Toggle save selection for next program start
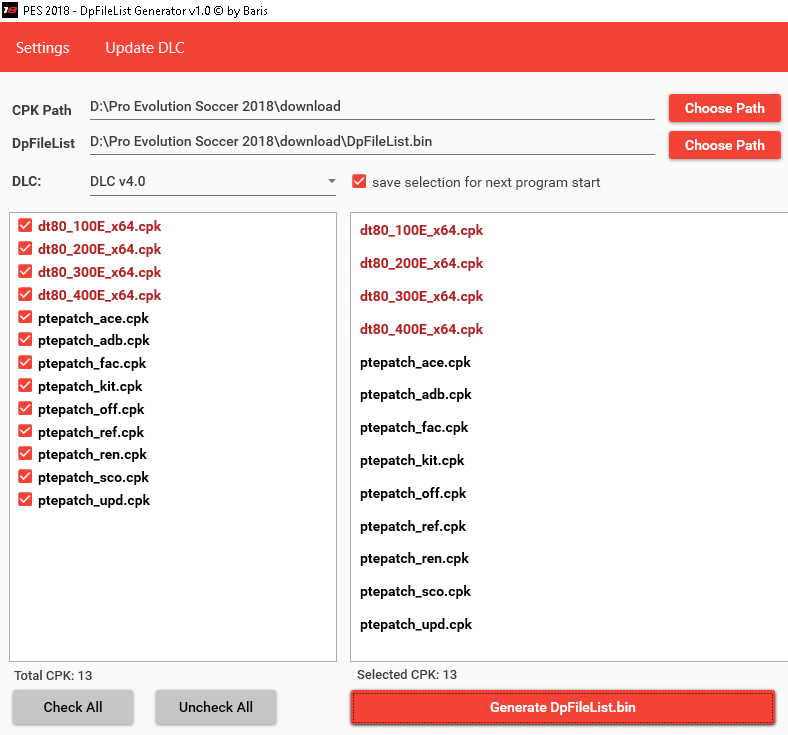This screenshot has height=735, width=788. click(x=359, y=181)
